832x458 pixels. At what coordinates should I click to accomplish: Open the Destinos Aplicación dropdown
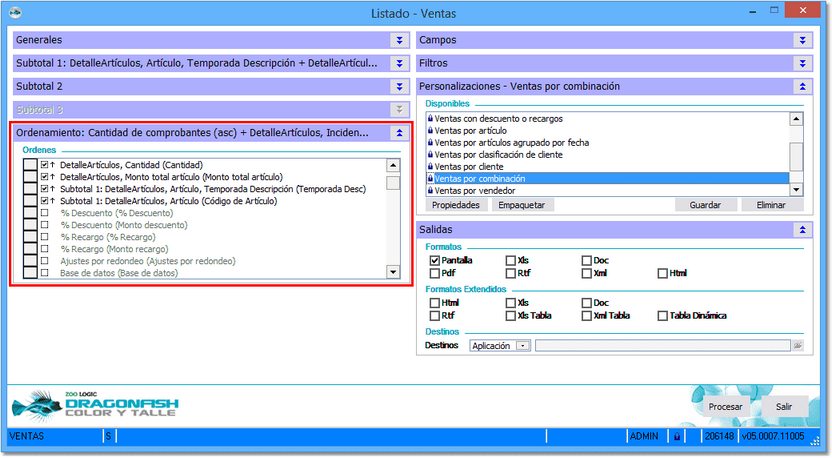(x=522, y=346)
